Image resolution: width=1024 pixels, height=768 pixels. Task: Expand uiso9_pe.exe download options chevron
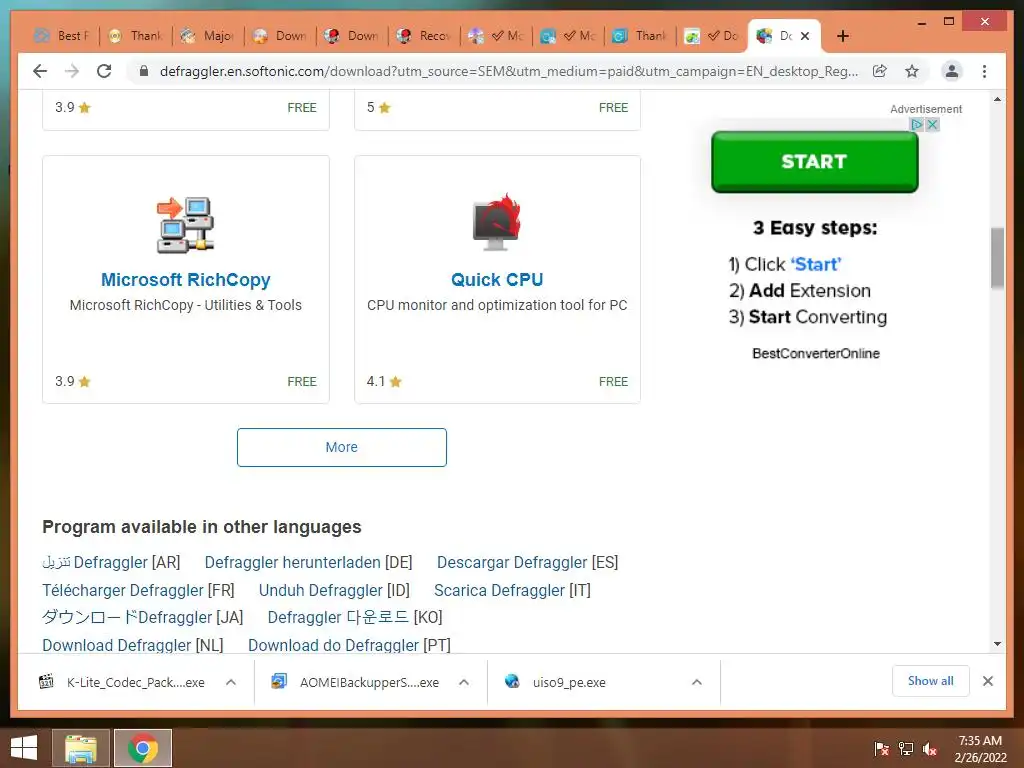(697, 682)
